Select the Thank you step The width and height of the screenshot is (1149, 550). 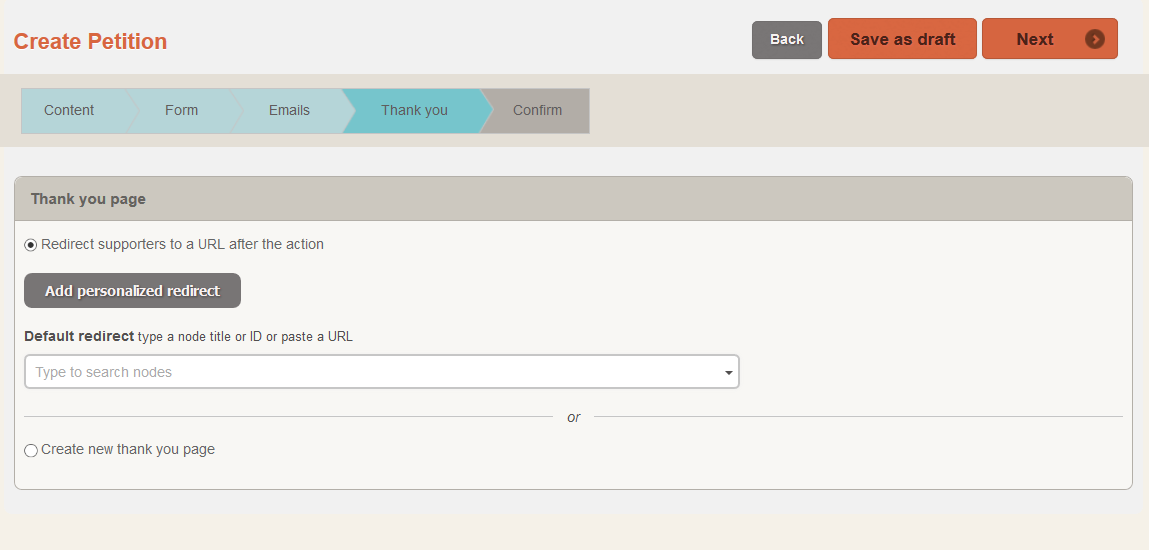(x=414, y=111)
